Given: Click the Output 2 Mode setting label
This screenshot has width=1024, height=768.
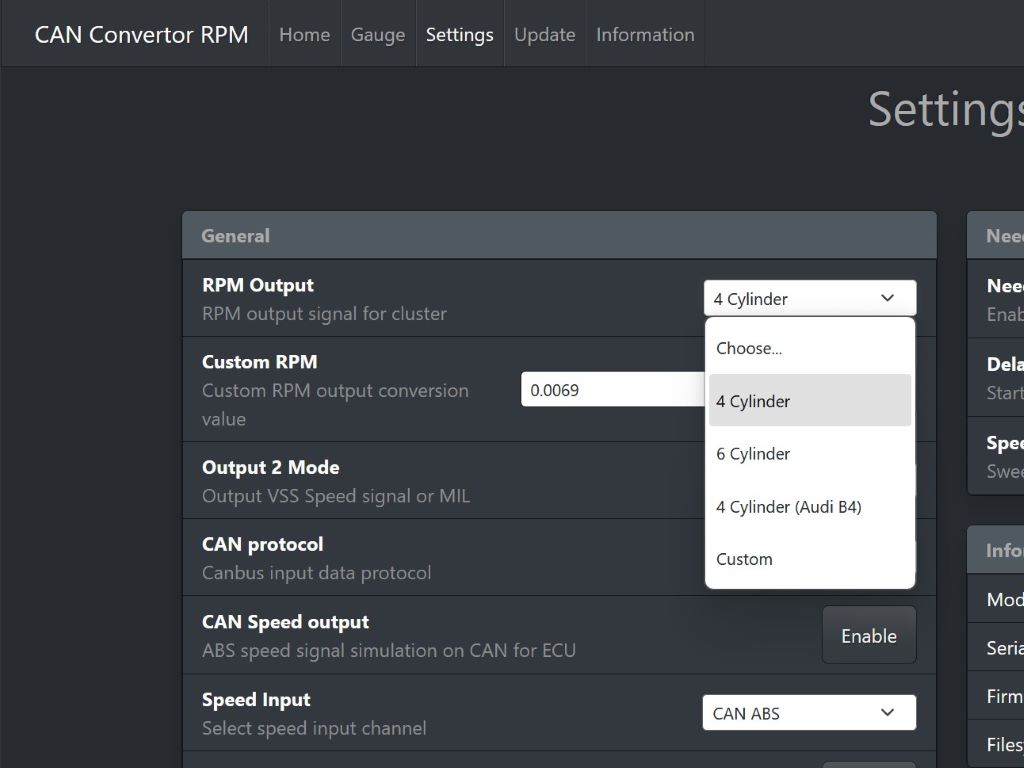Looking at the screenshot, I should [x=270, y=468].
